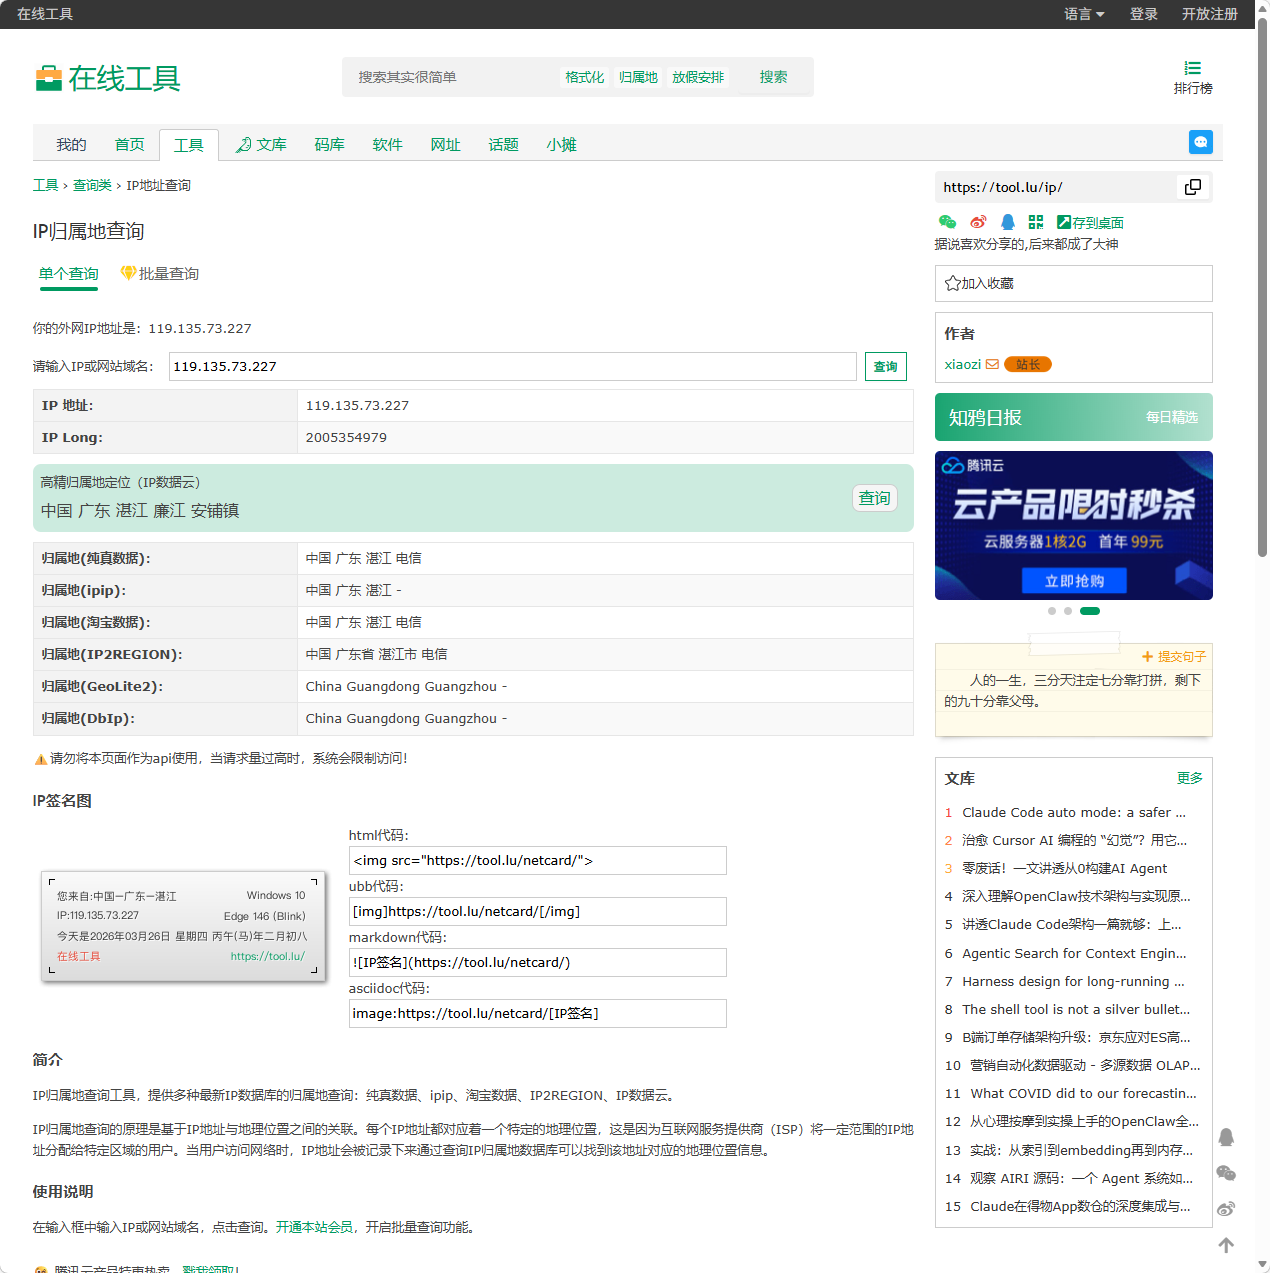Viewport: 1270px width, 1273px height.
Task: Share page via WeChat icon under URL box
Action: point(947,222)
